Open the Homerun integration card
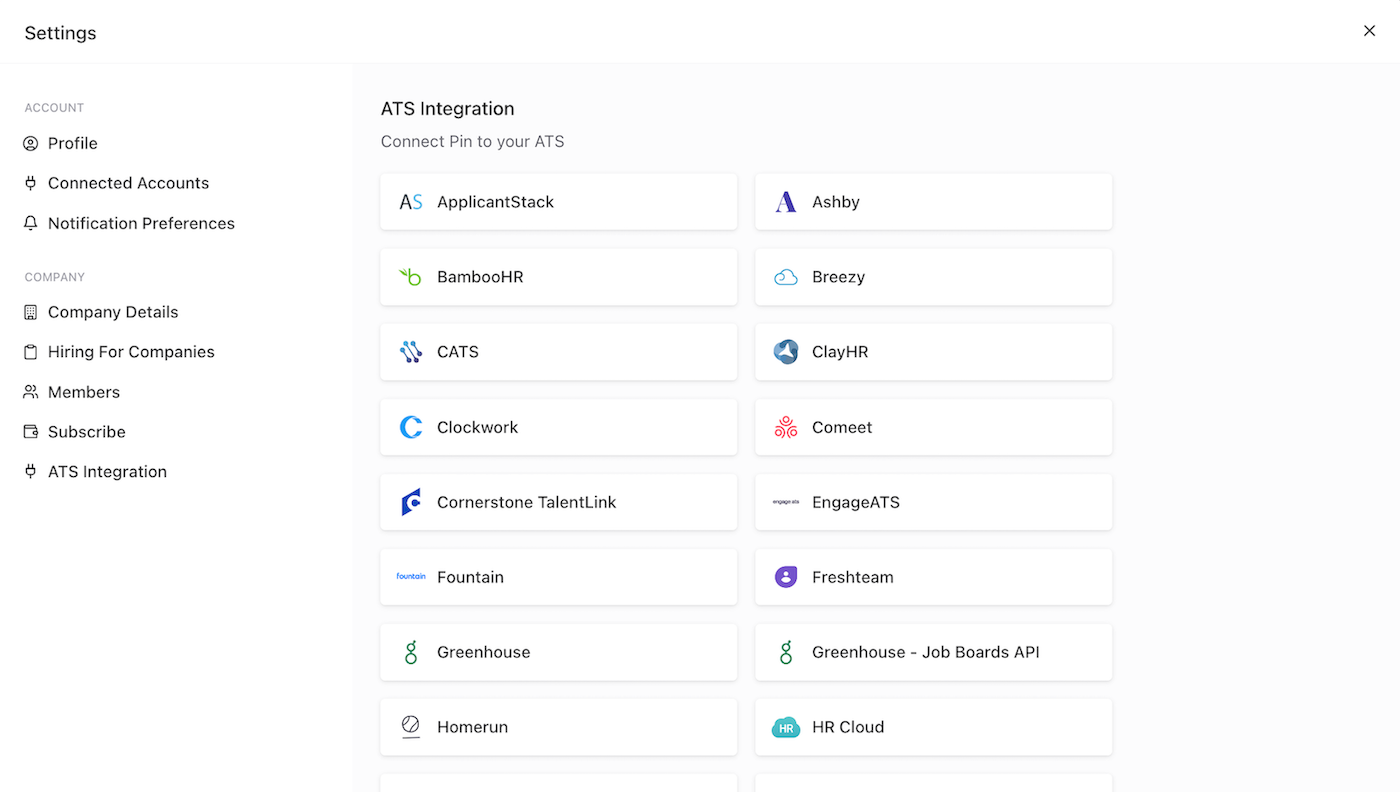 (559, 727)
